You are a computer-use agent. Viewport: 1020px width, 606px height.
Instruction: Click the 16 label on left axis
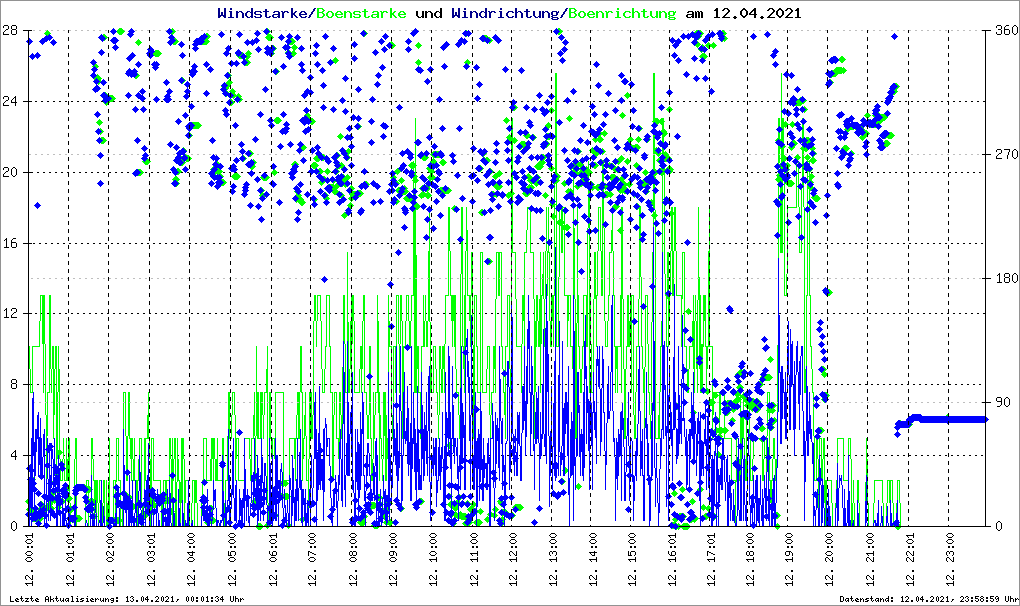(11, 243)
